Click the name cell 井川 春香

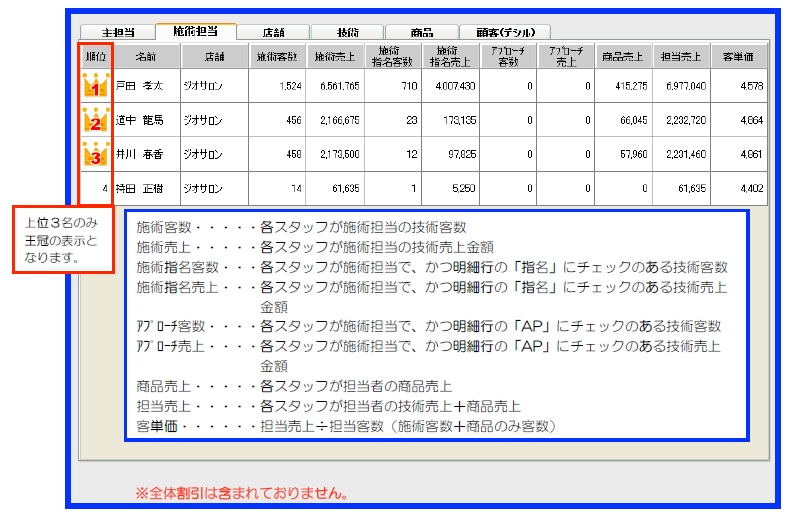139,156
